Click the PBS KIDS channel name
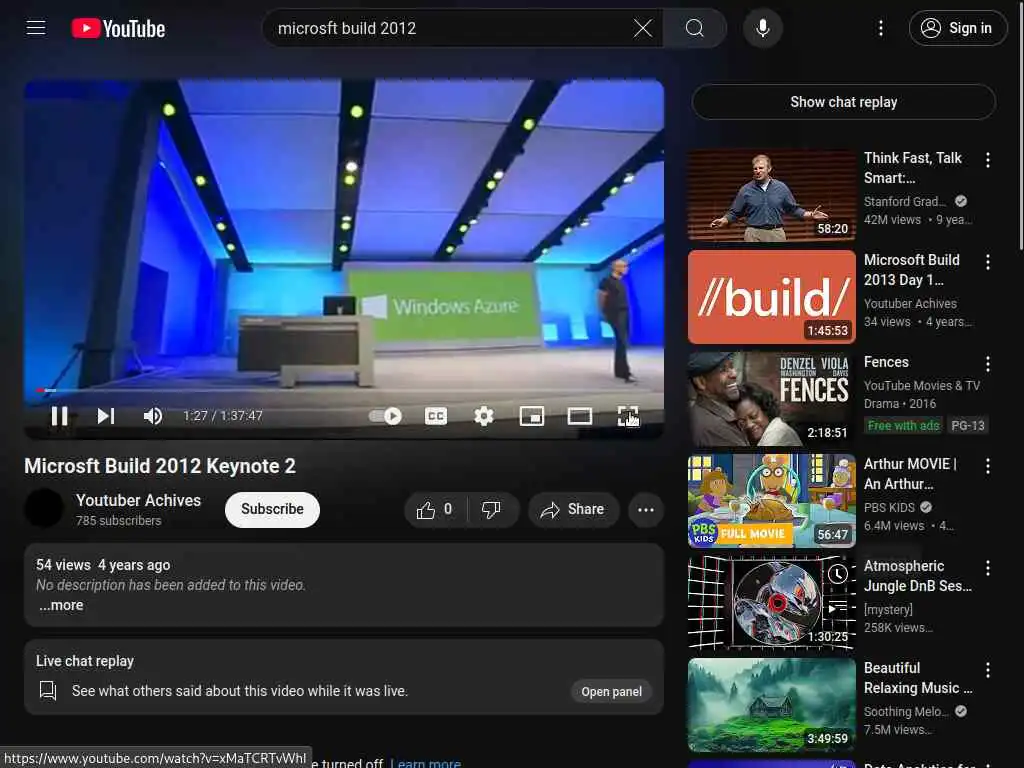 pos(889,507)
